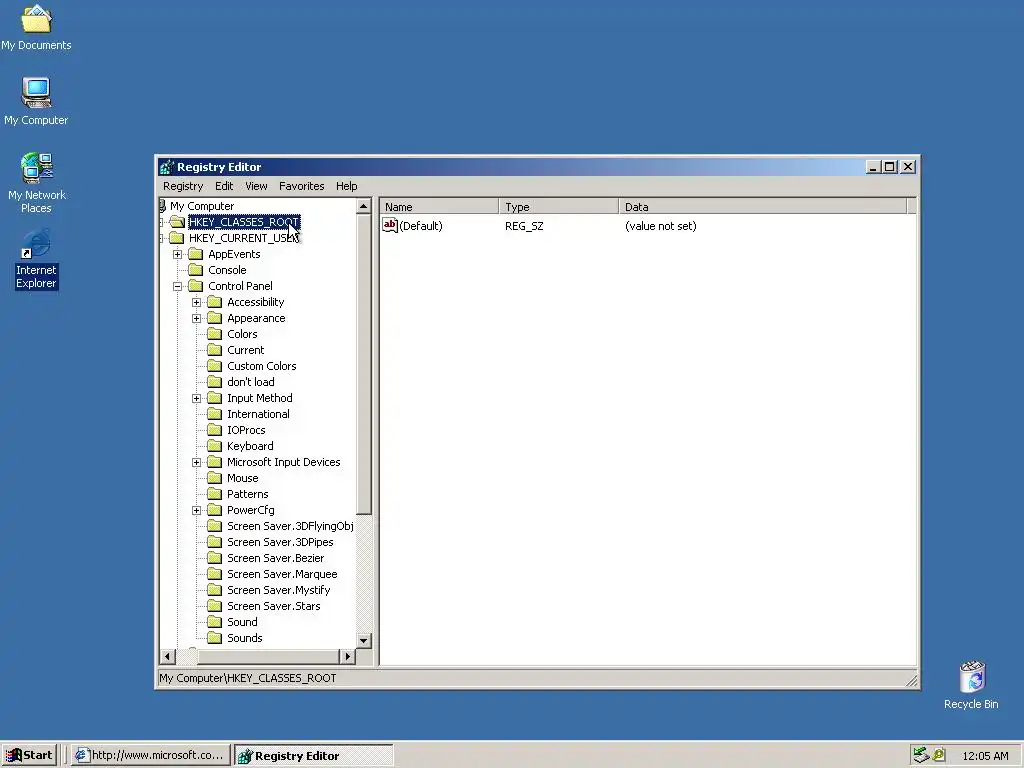This screenshot has width=1024, height=768.
Task: Collapse the Control Panel key
Action: 178,286
